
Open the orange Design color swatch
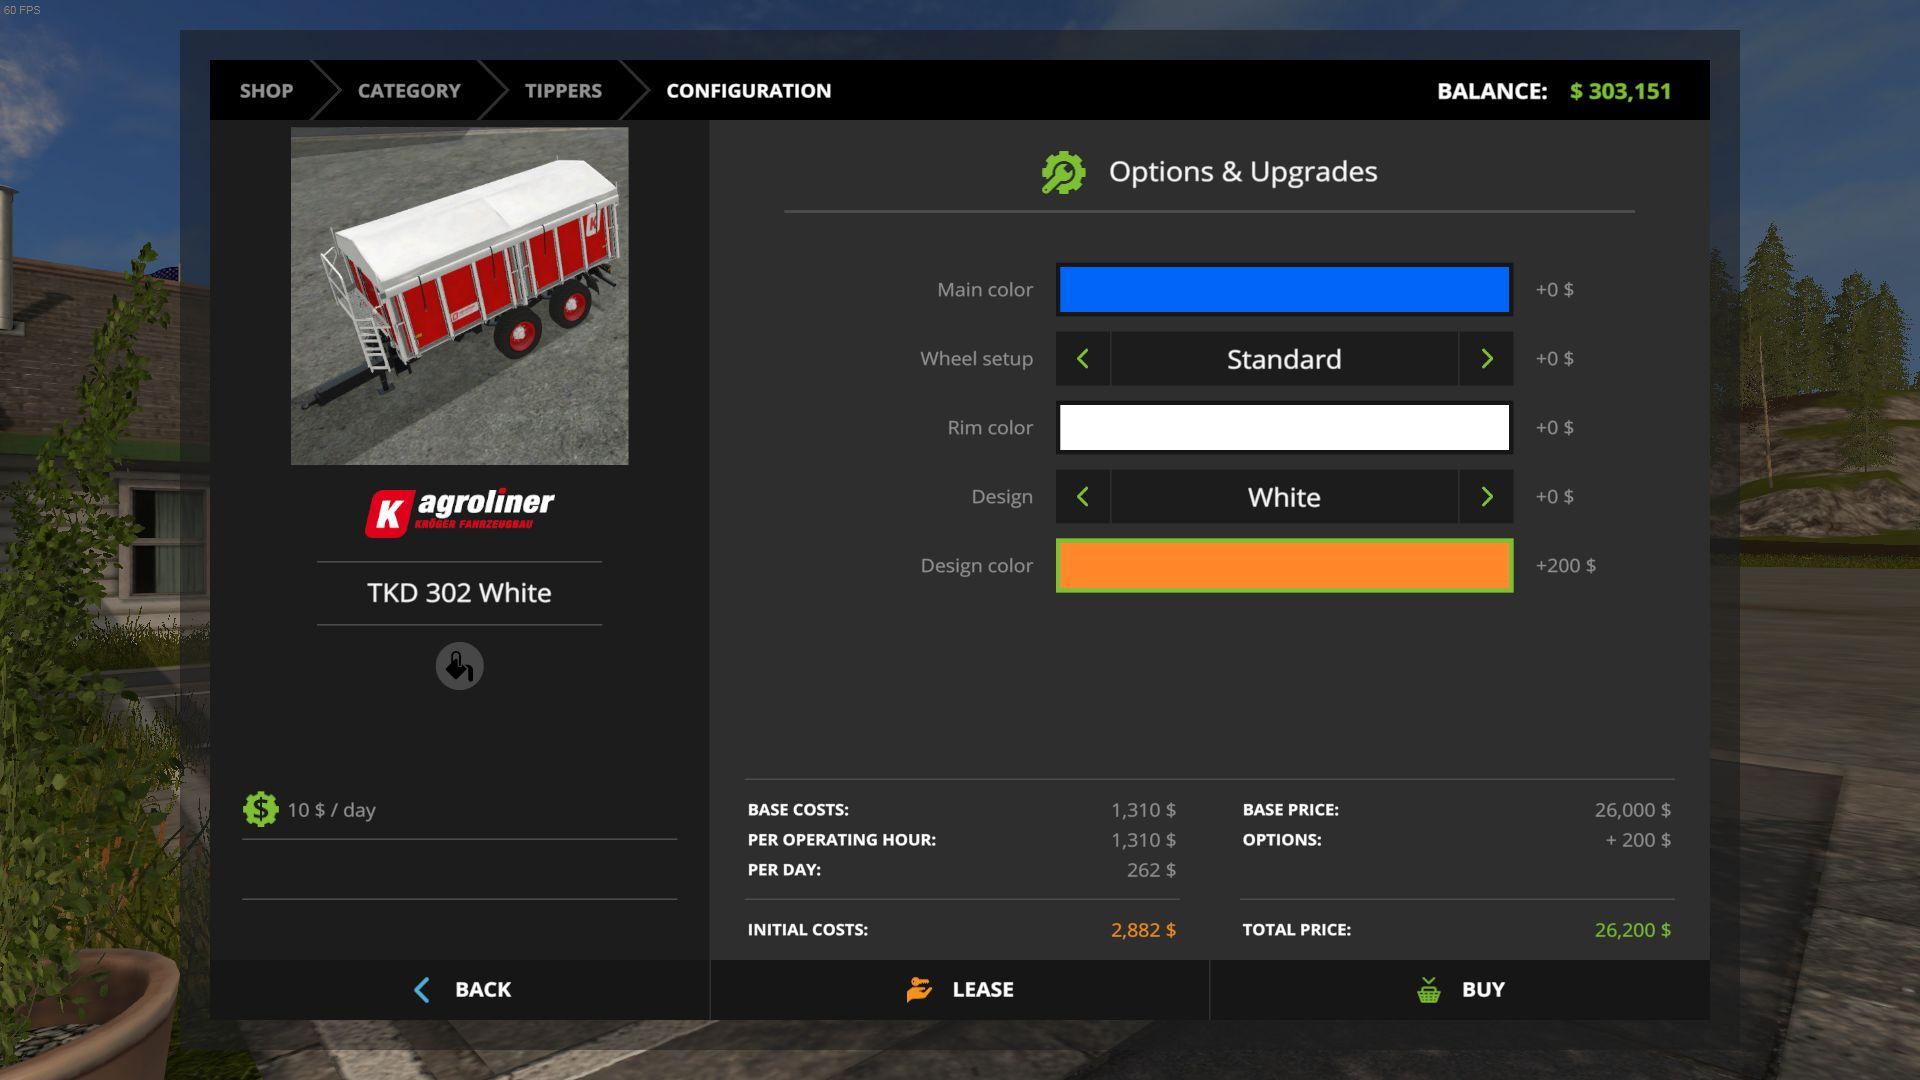point(1284,566)
